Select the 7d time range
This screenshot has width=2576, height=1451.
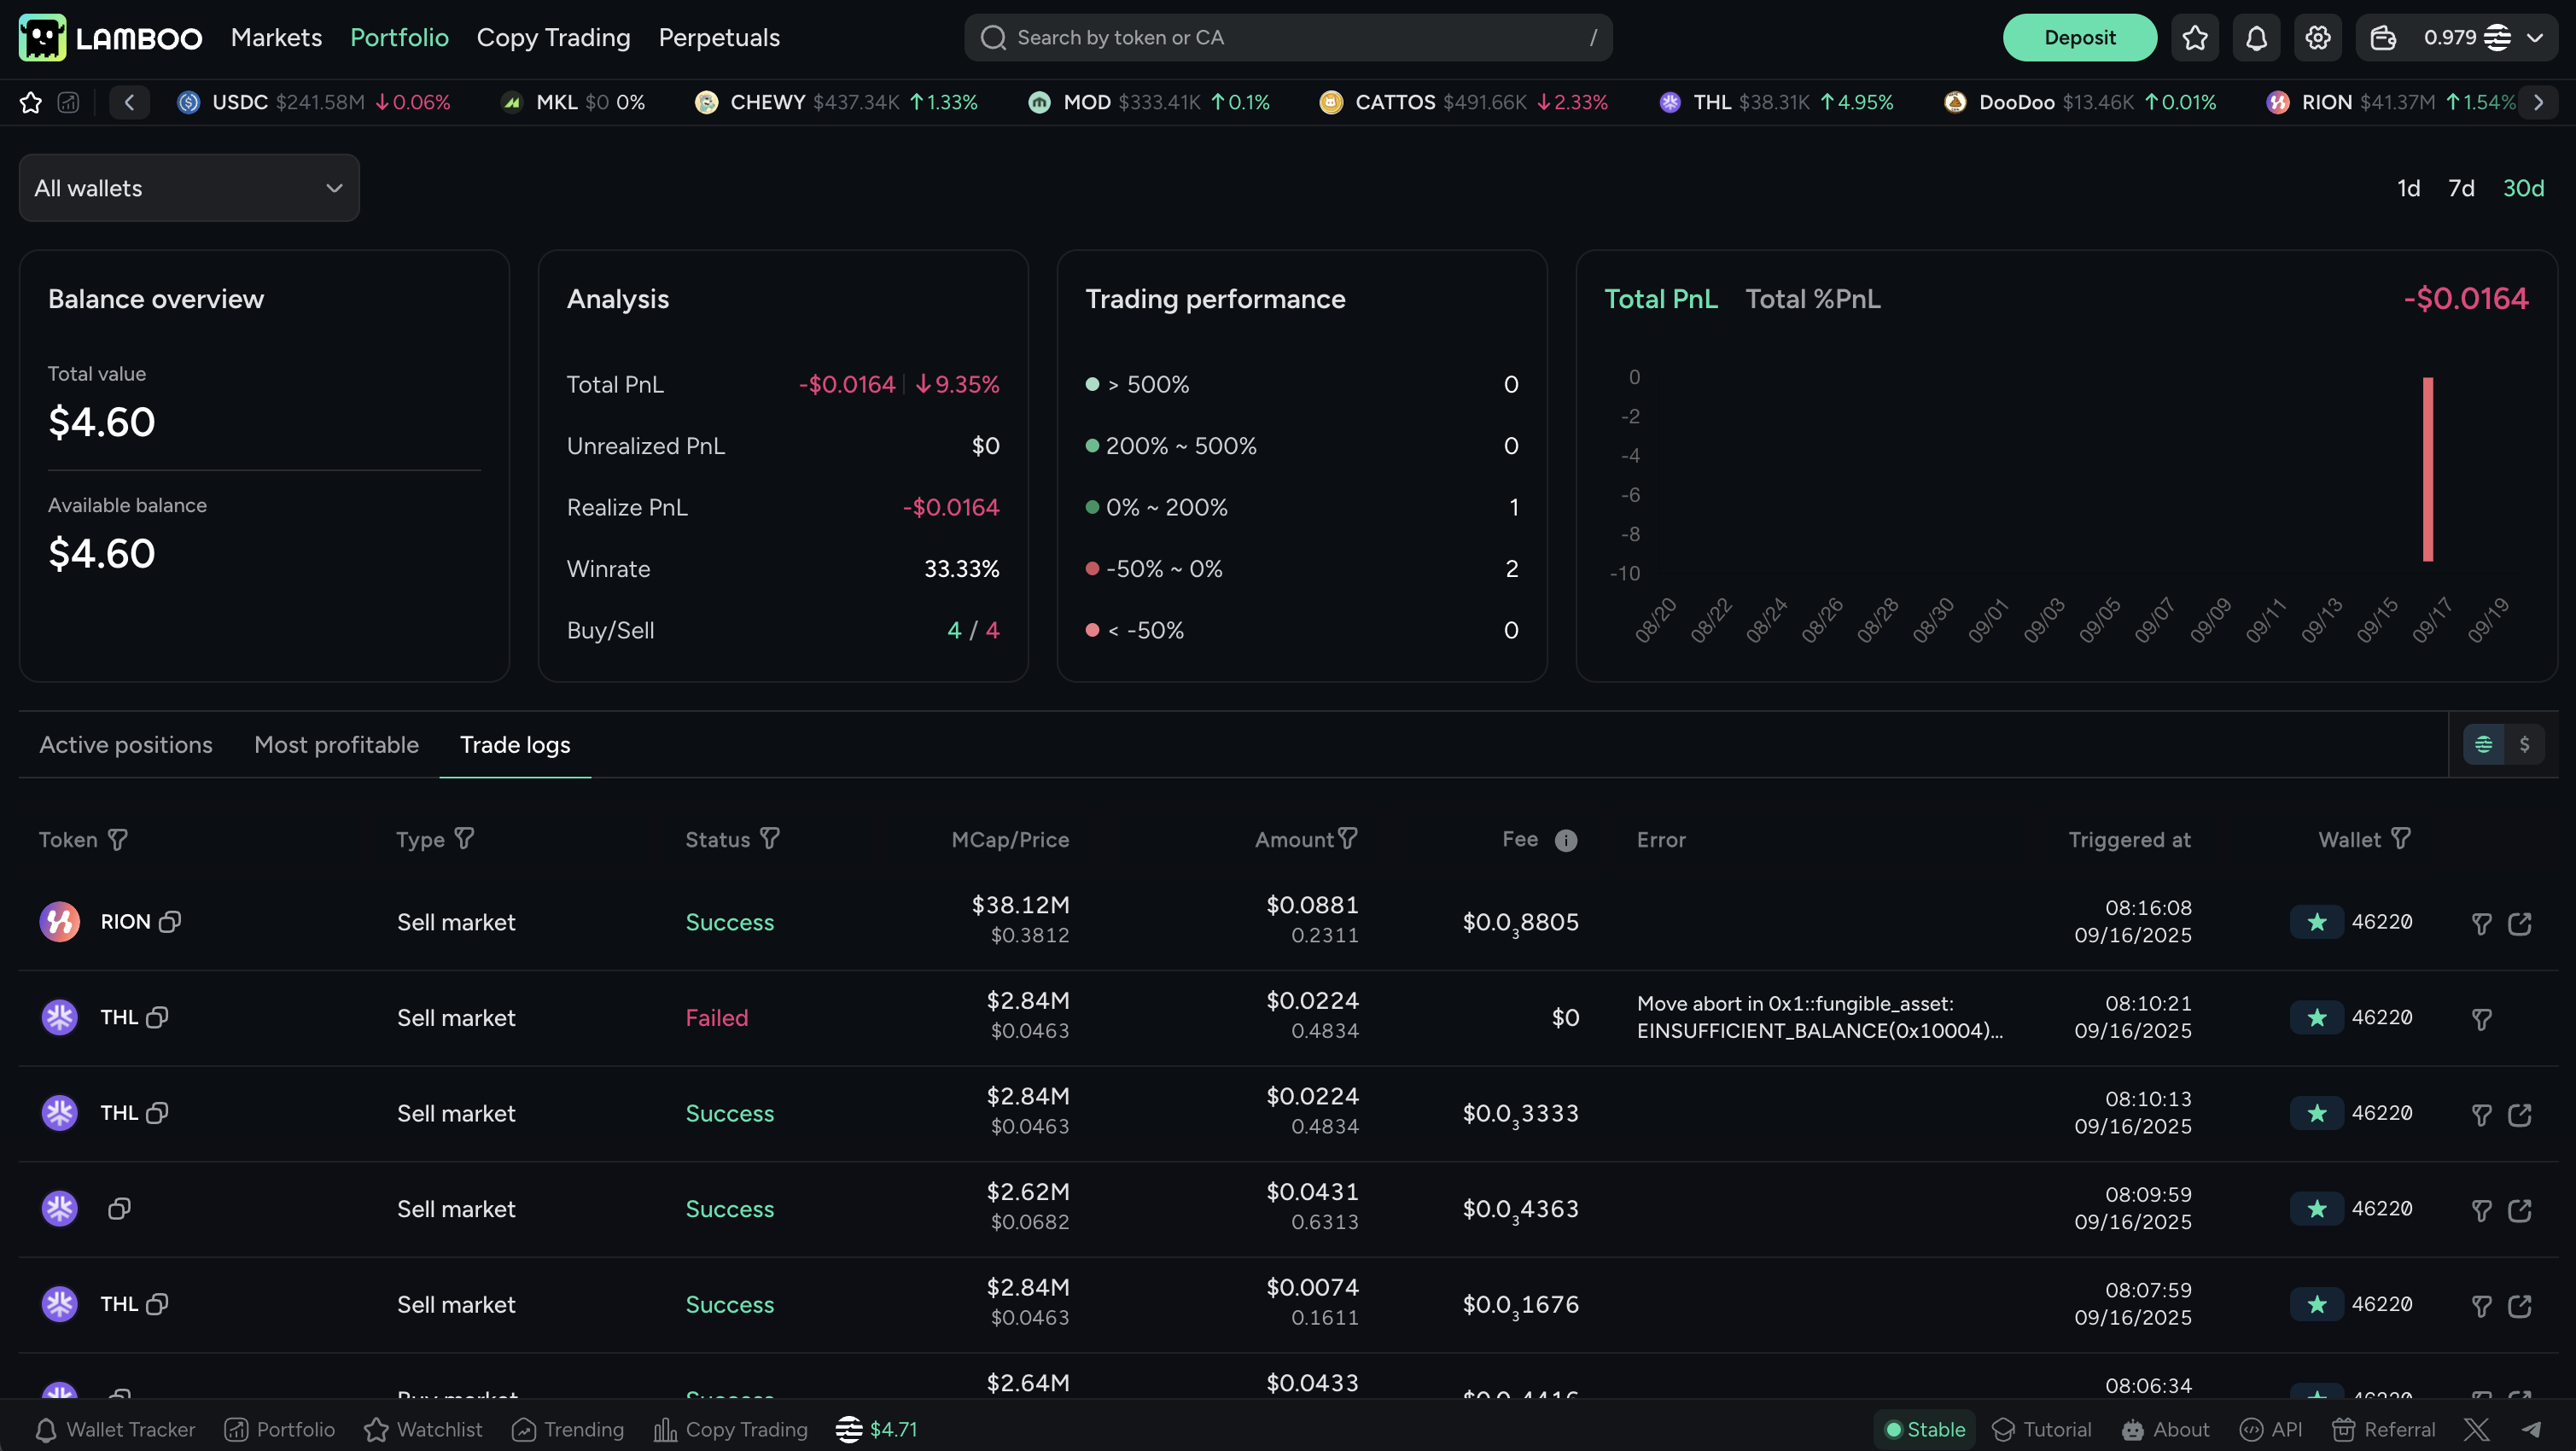2461,188
